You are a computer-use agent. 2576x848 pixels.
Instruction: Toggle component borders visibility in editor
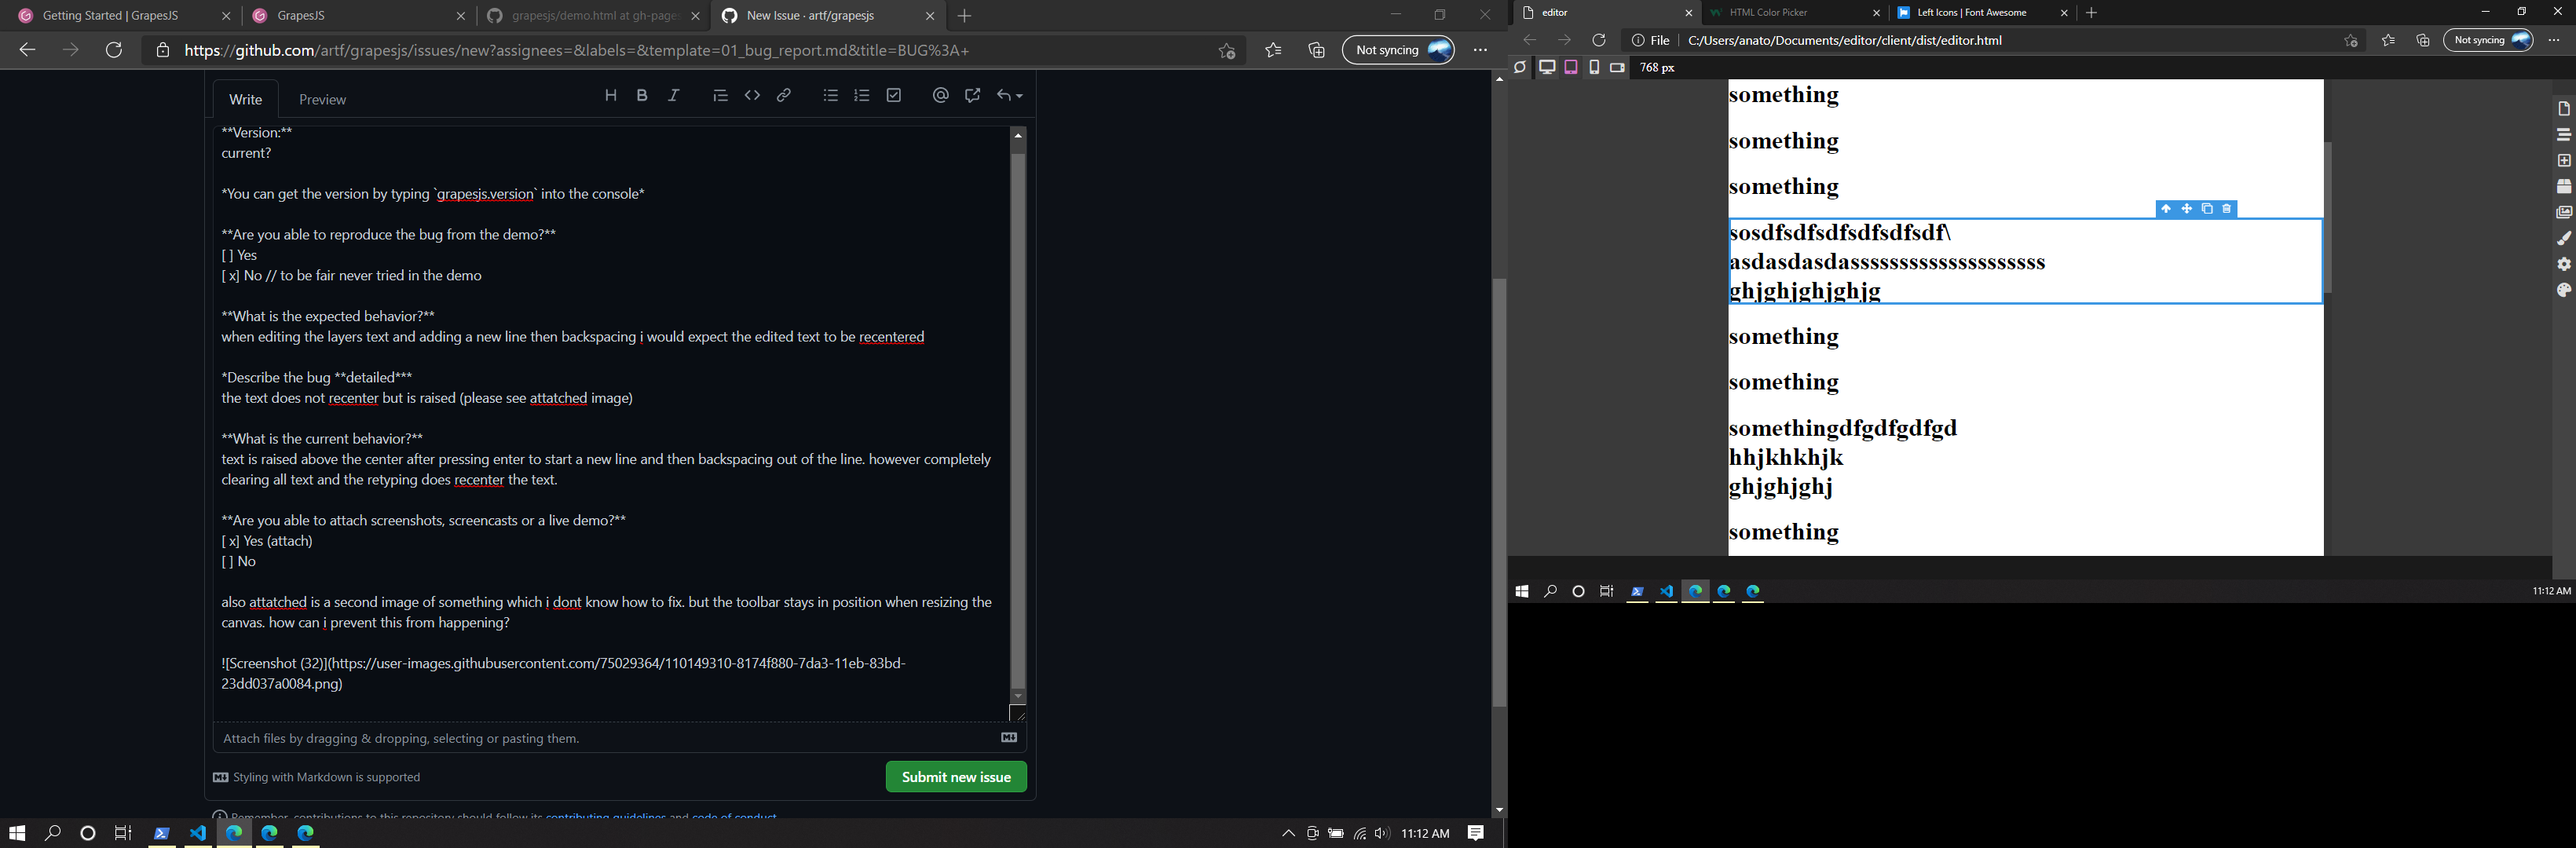coord(1519,67)
